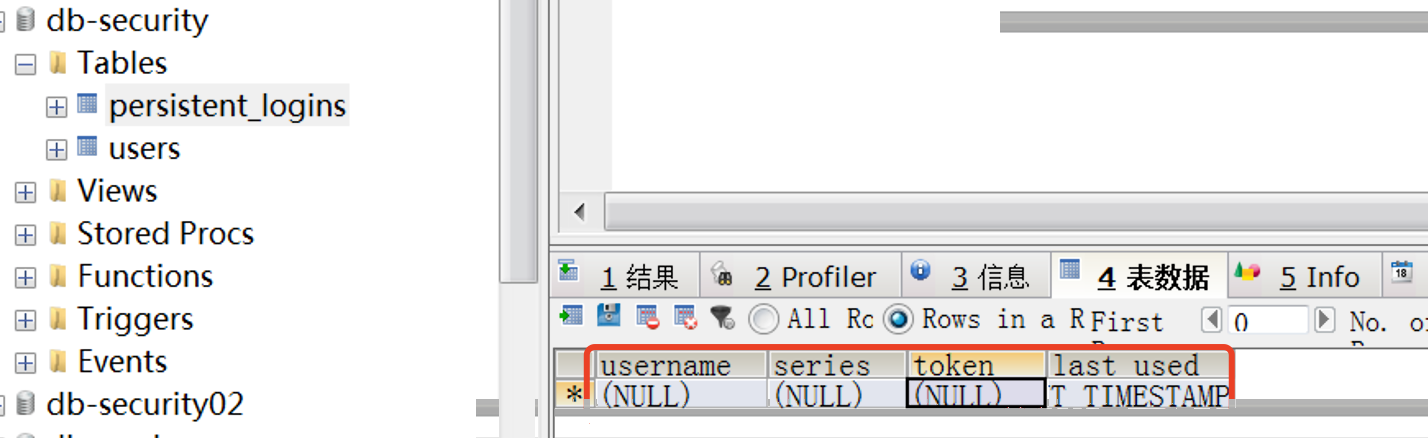
Task: Click the horizontal scrollbar left arrow
Action: point(579,212)
